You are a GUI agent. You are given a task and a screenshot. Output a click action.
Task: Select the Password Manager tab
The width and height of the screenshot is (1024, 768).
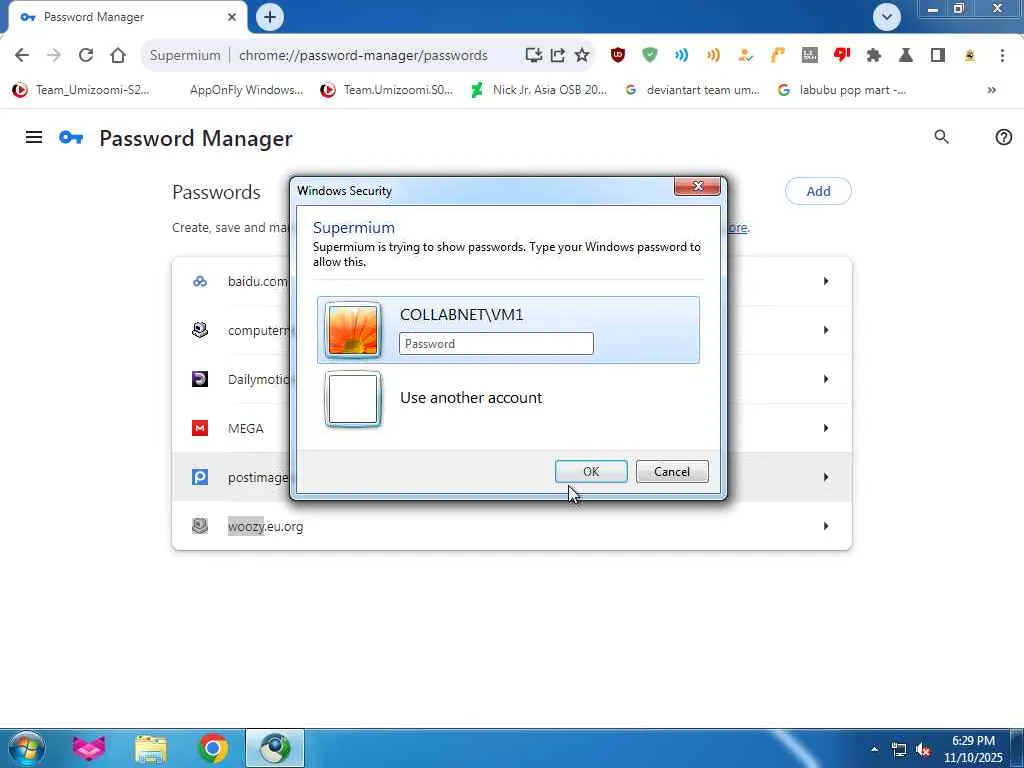coord(127,17)
